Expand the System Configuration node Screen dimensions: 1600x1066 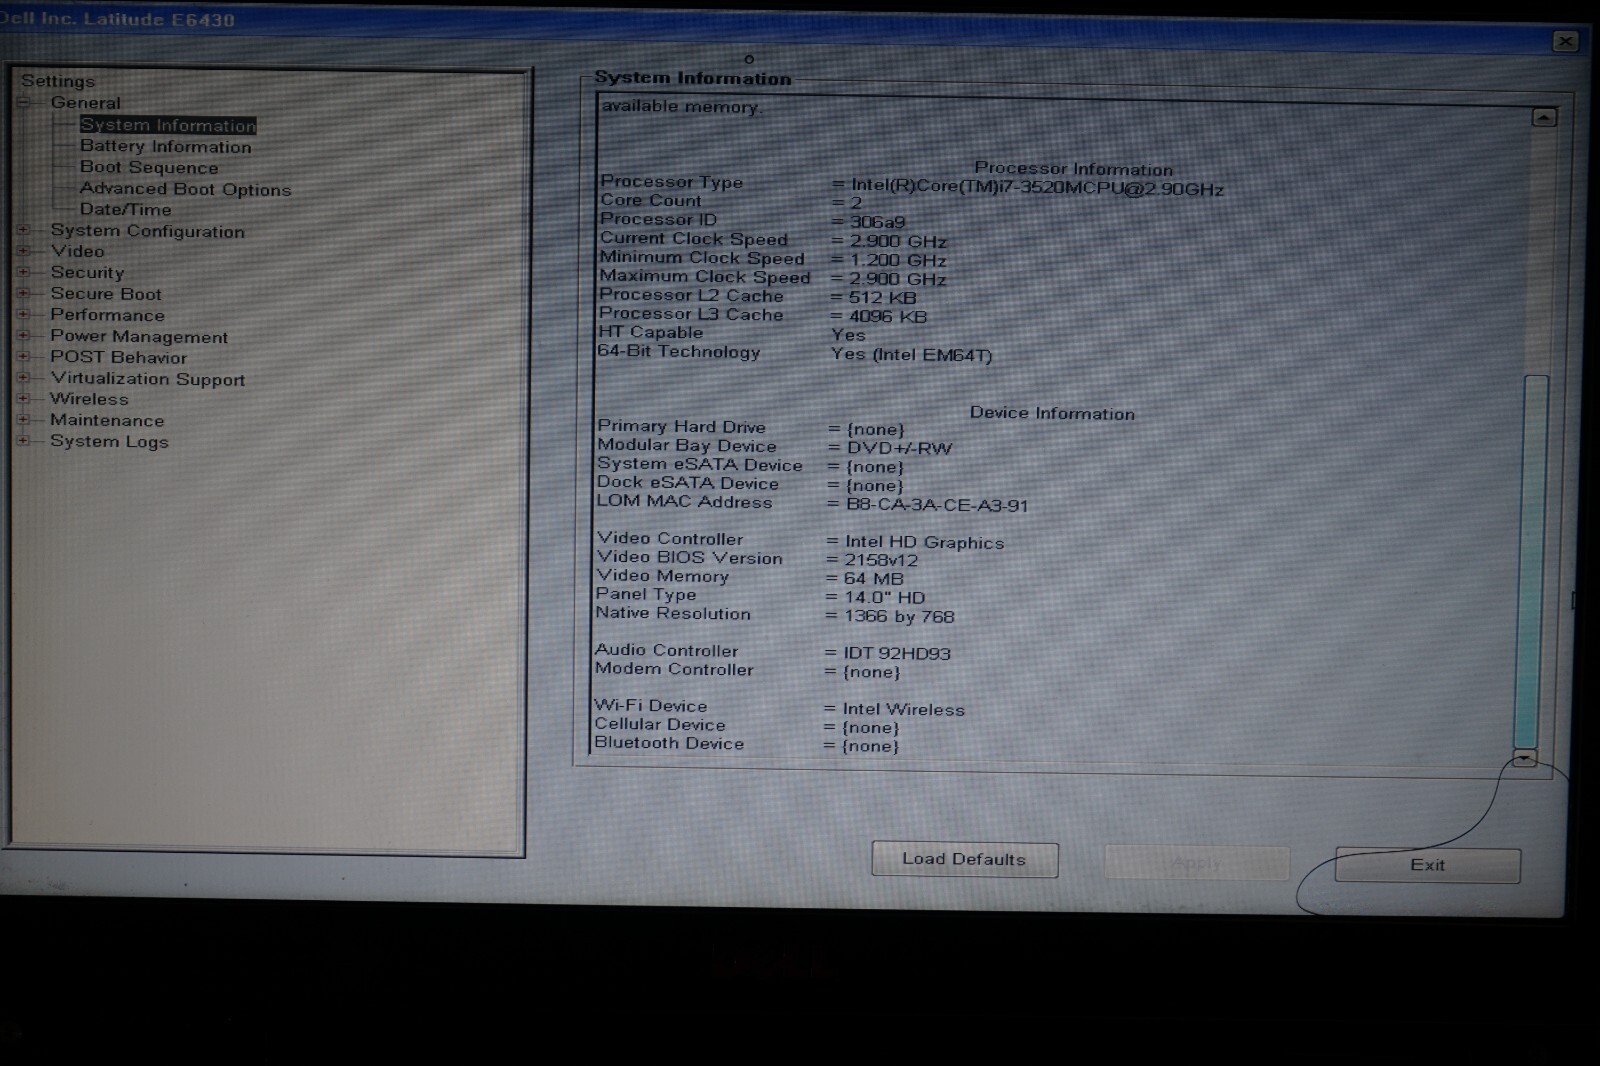pyautogui.click(x=24, y=231)
